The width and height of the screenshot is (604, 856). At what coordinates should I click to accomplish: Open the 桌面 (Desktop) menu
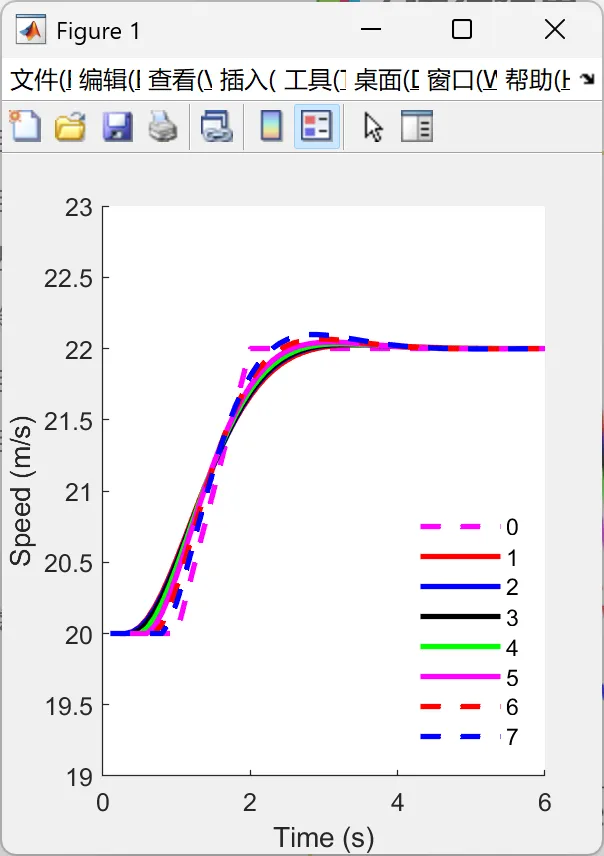[387, 80]
